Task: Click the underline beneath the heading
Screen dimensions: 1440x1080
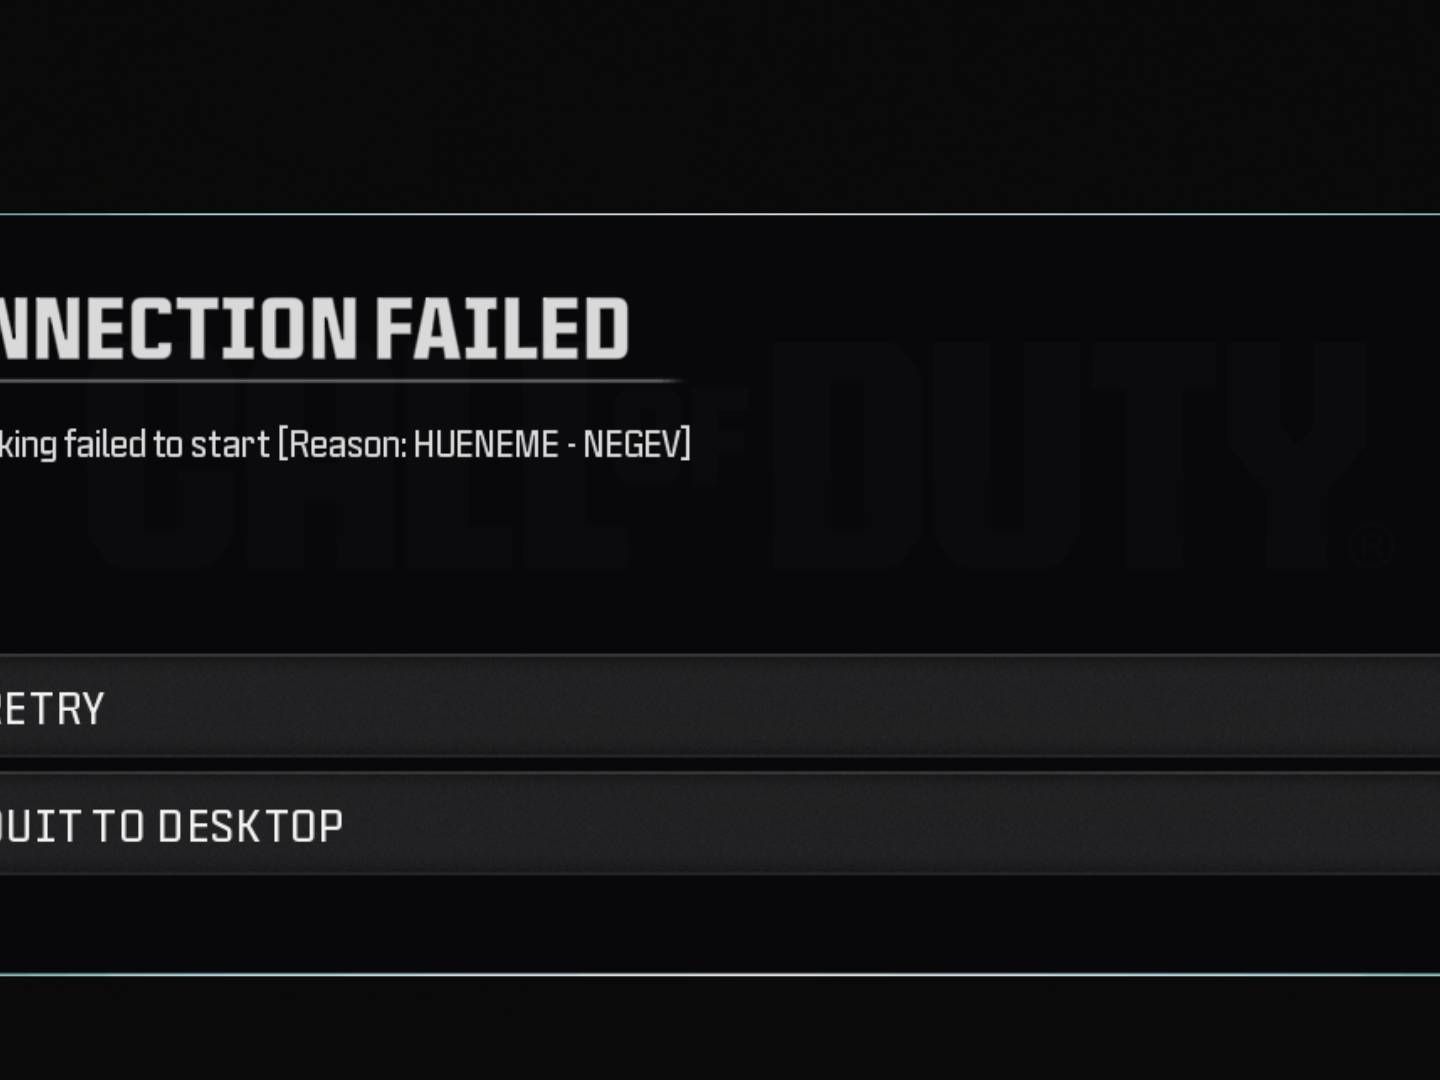Action: [340, 381]
